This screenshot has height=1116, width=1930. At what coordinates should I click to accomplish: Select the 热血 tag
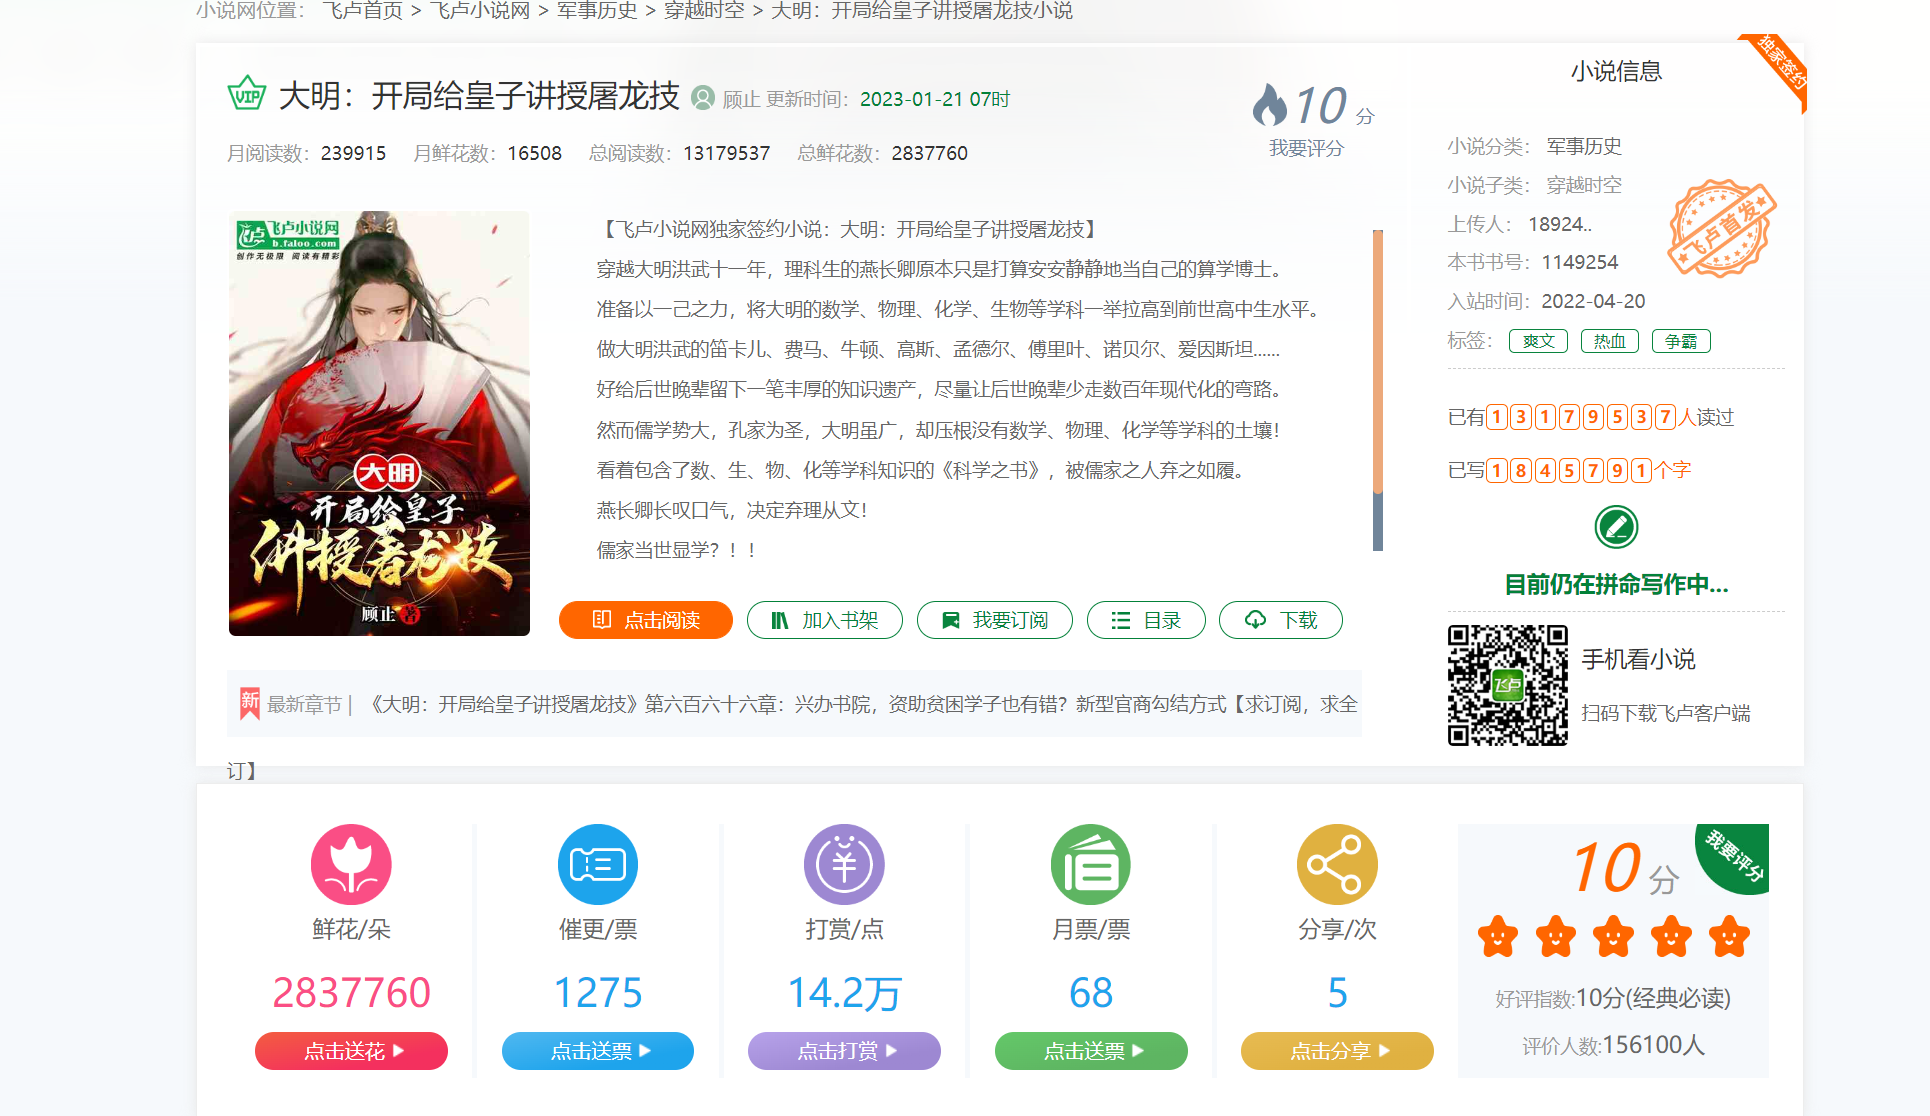tap(1610, 341)
